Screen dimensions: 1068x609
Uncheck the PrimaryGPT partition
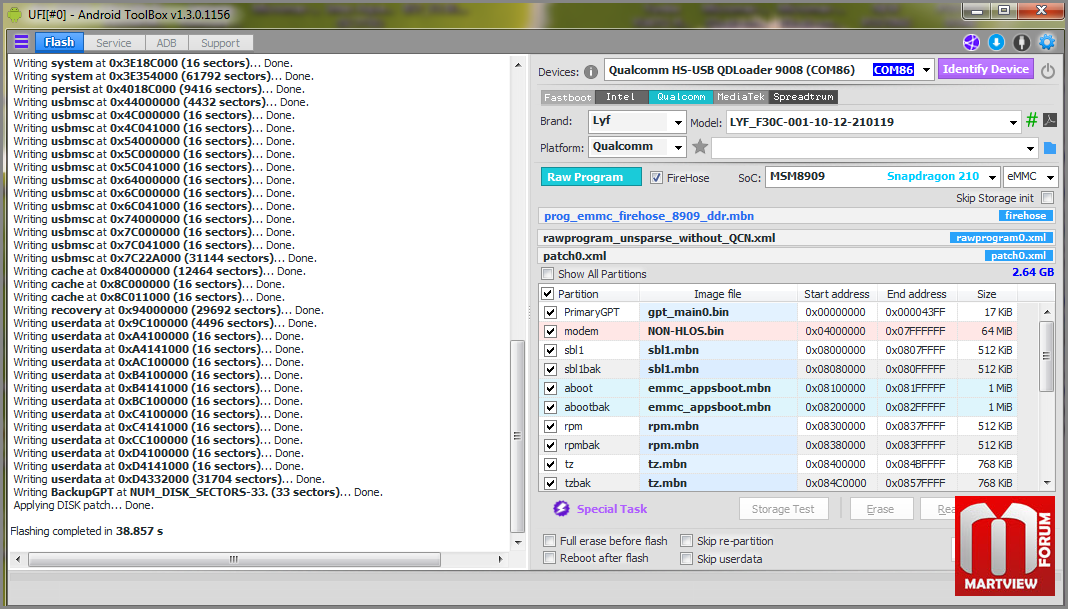(x=550, y=313)
